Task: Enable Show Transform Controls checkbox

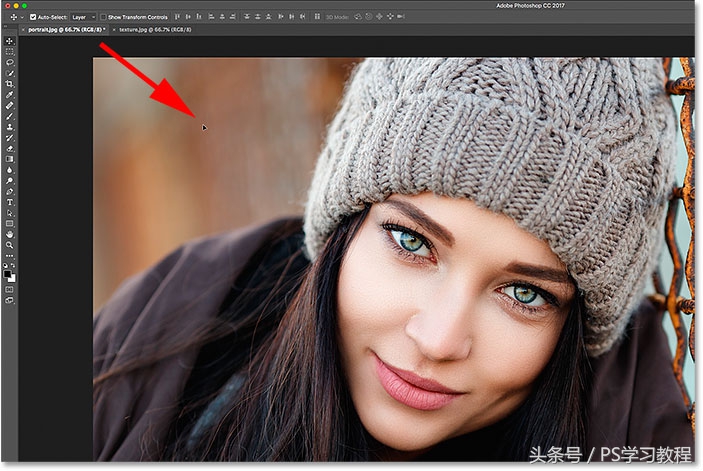Action: point(104,17)
